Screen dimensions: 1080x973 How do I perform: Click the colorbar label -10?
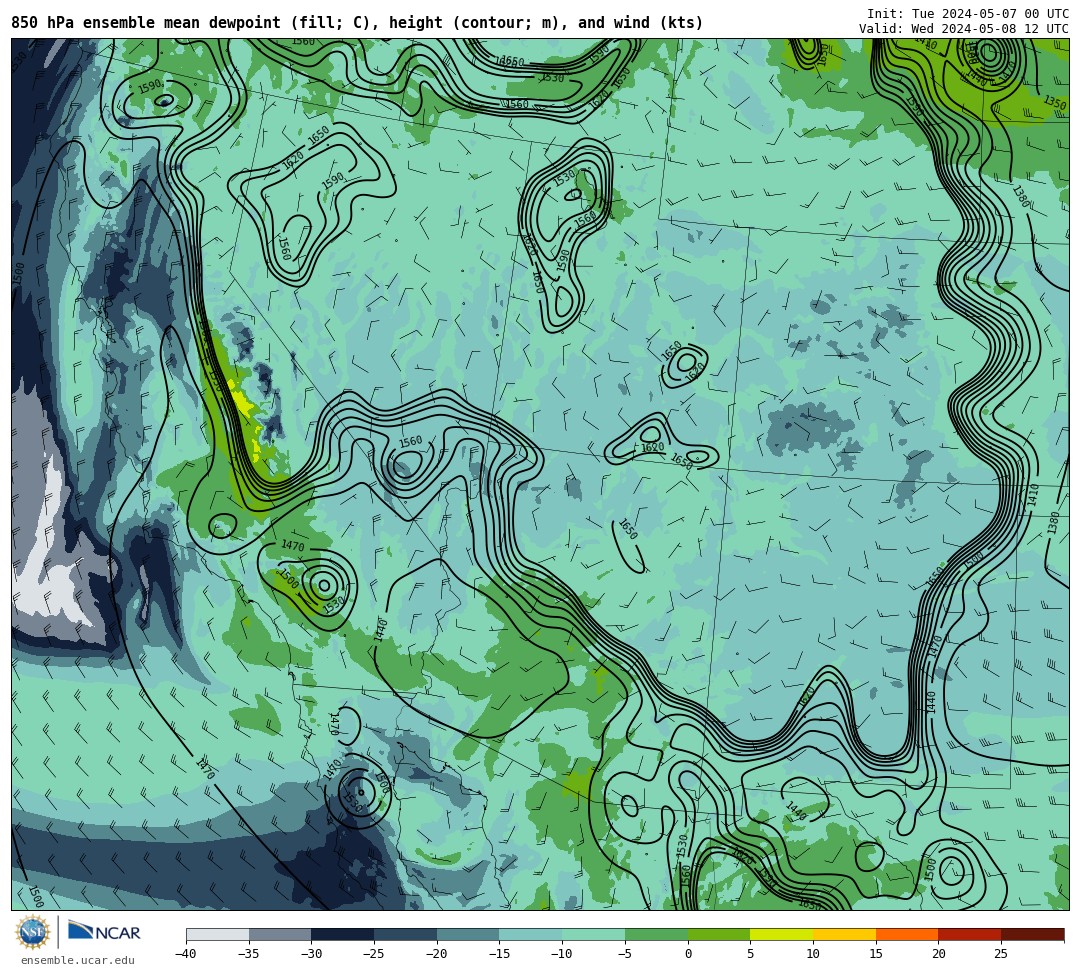click(x=562, y=954)
